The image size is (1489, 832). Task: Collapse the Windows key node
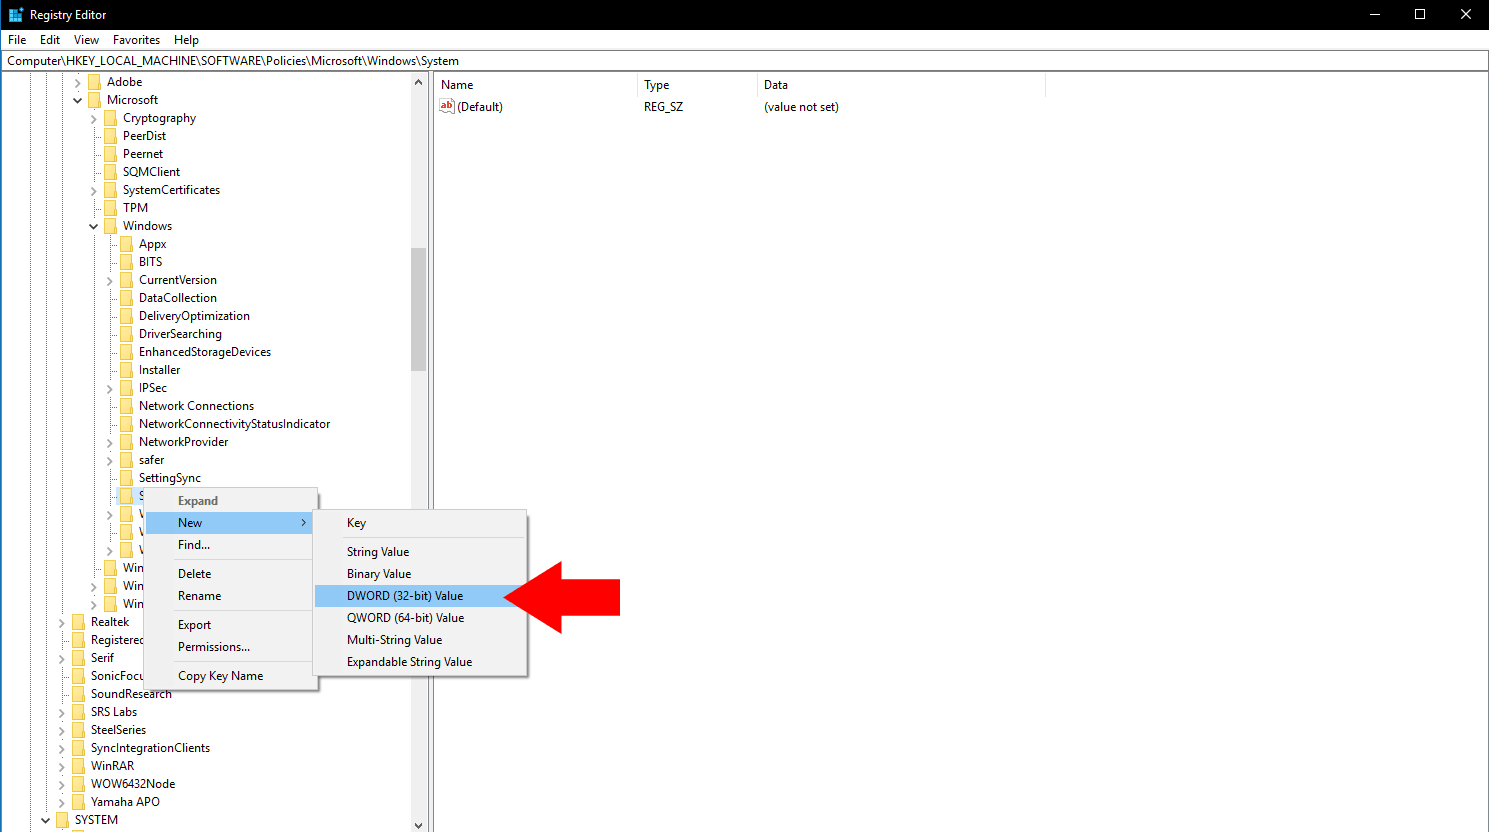94,226
